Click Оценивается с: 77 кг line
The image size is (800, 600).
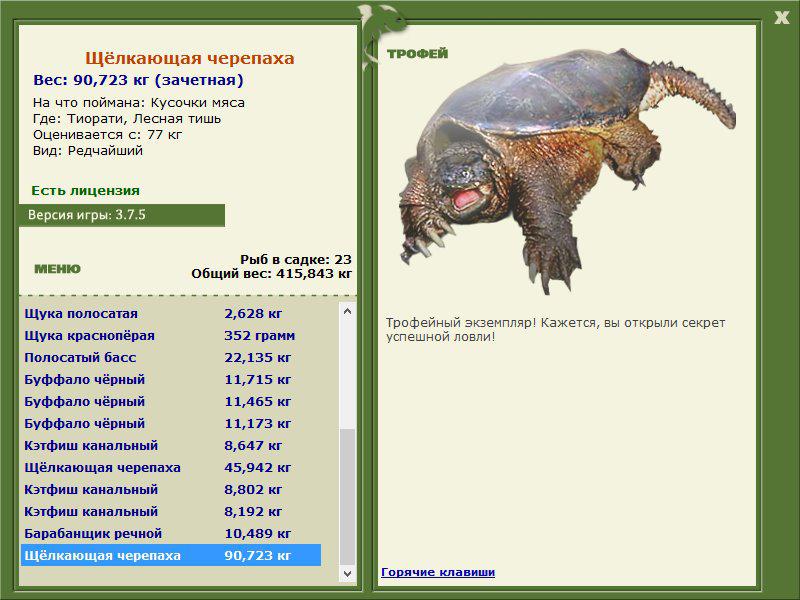pyautogui.click(x=107, y=135)
